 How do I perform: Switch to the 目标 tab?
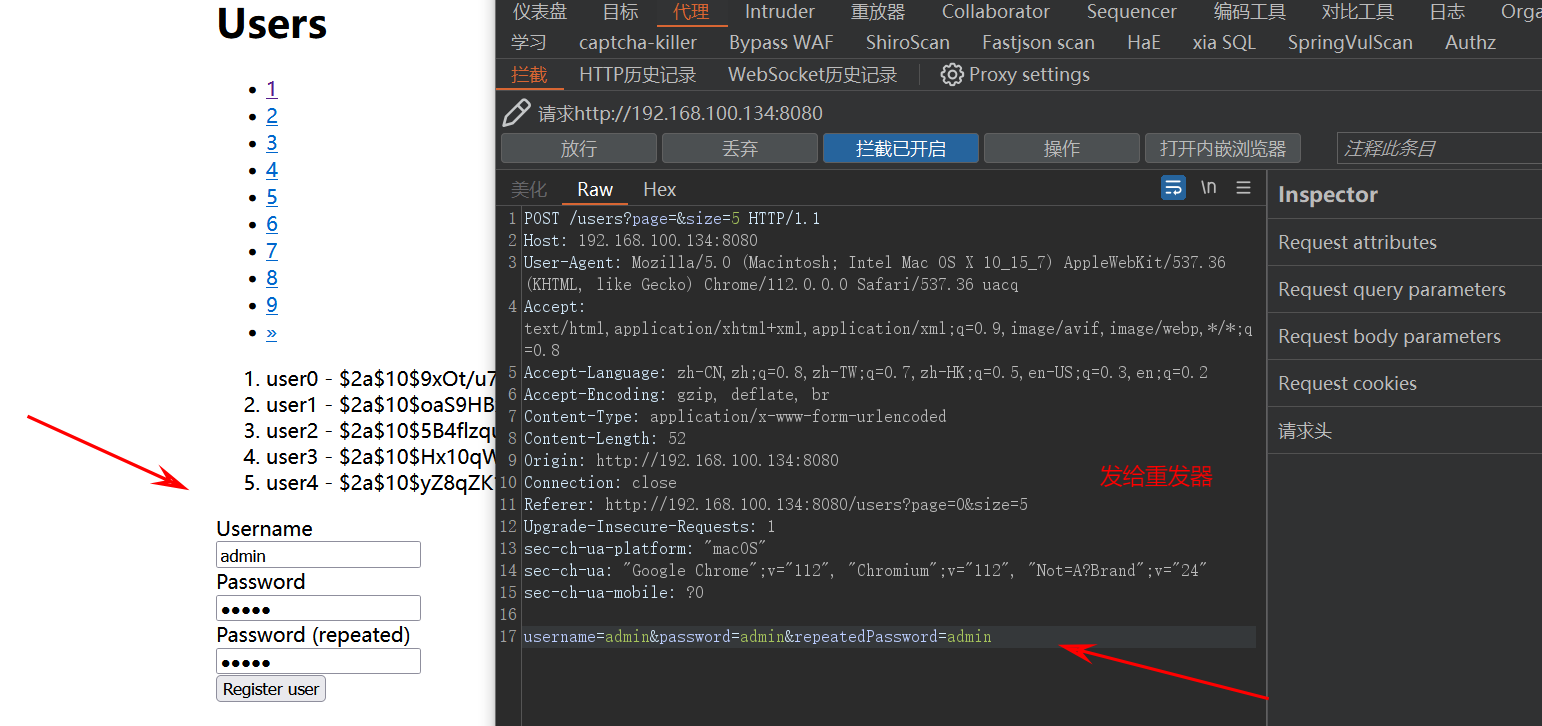620,12
